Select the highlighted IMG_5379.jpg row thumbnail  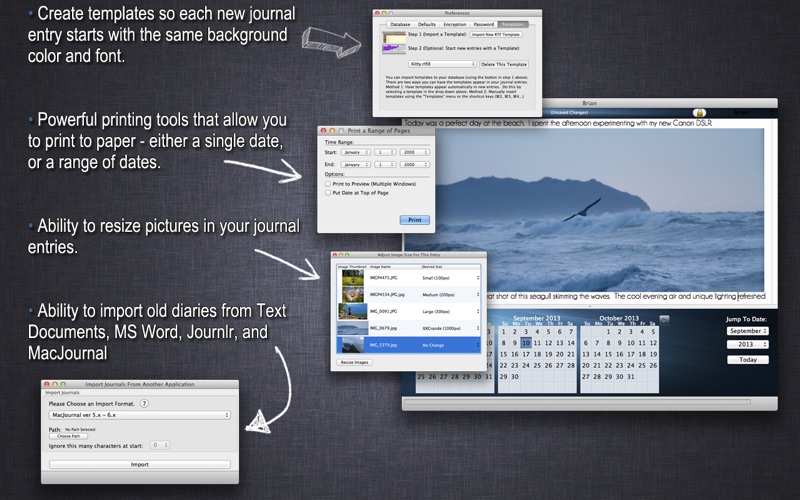pyautogui.click(x=352, y=344)
